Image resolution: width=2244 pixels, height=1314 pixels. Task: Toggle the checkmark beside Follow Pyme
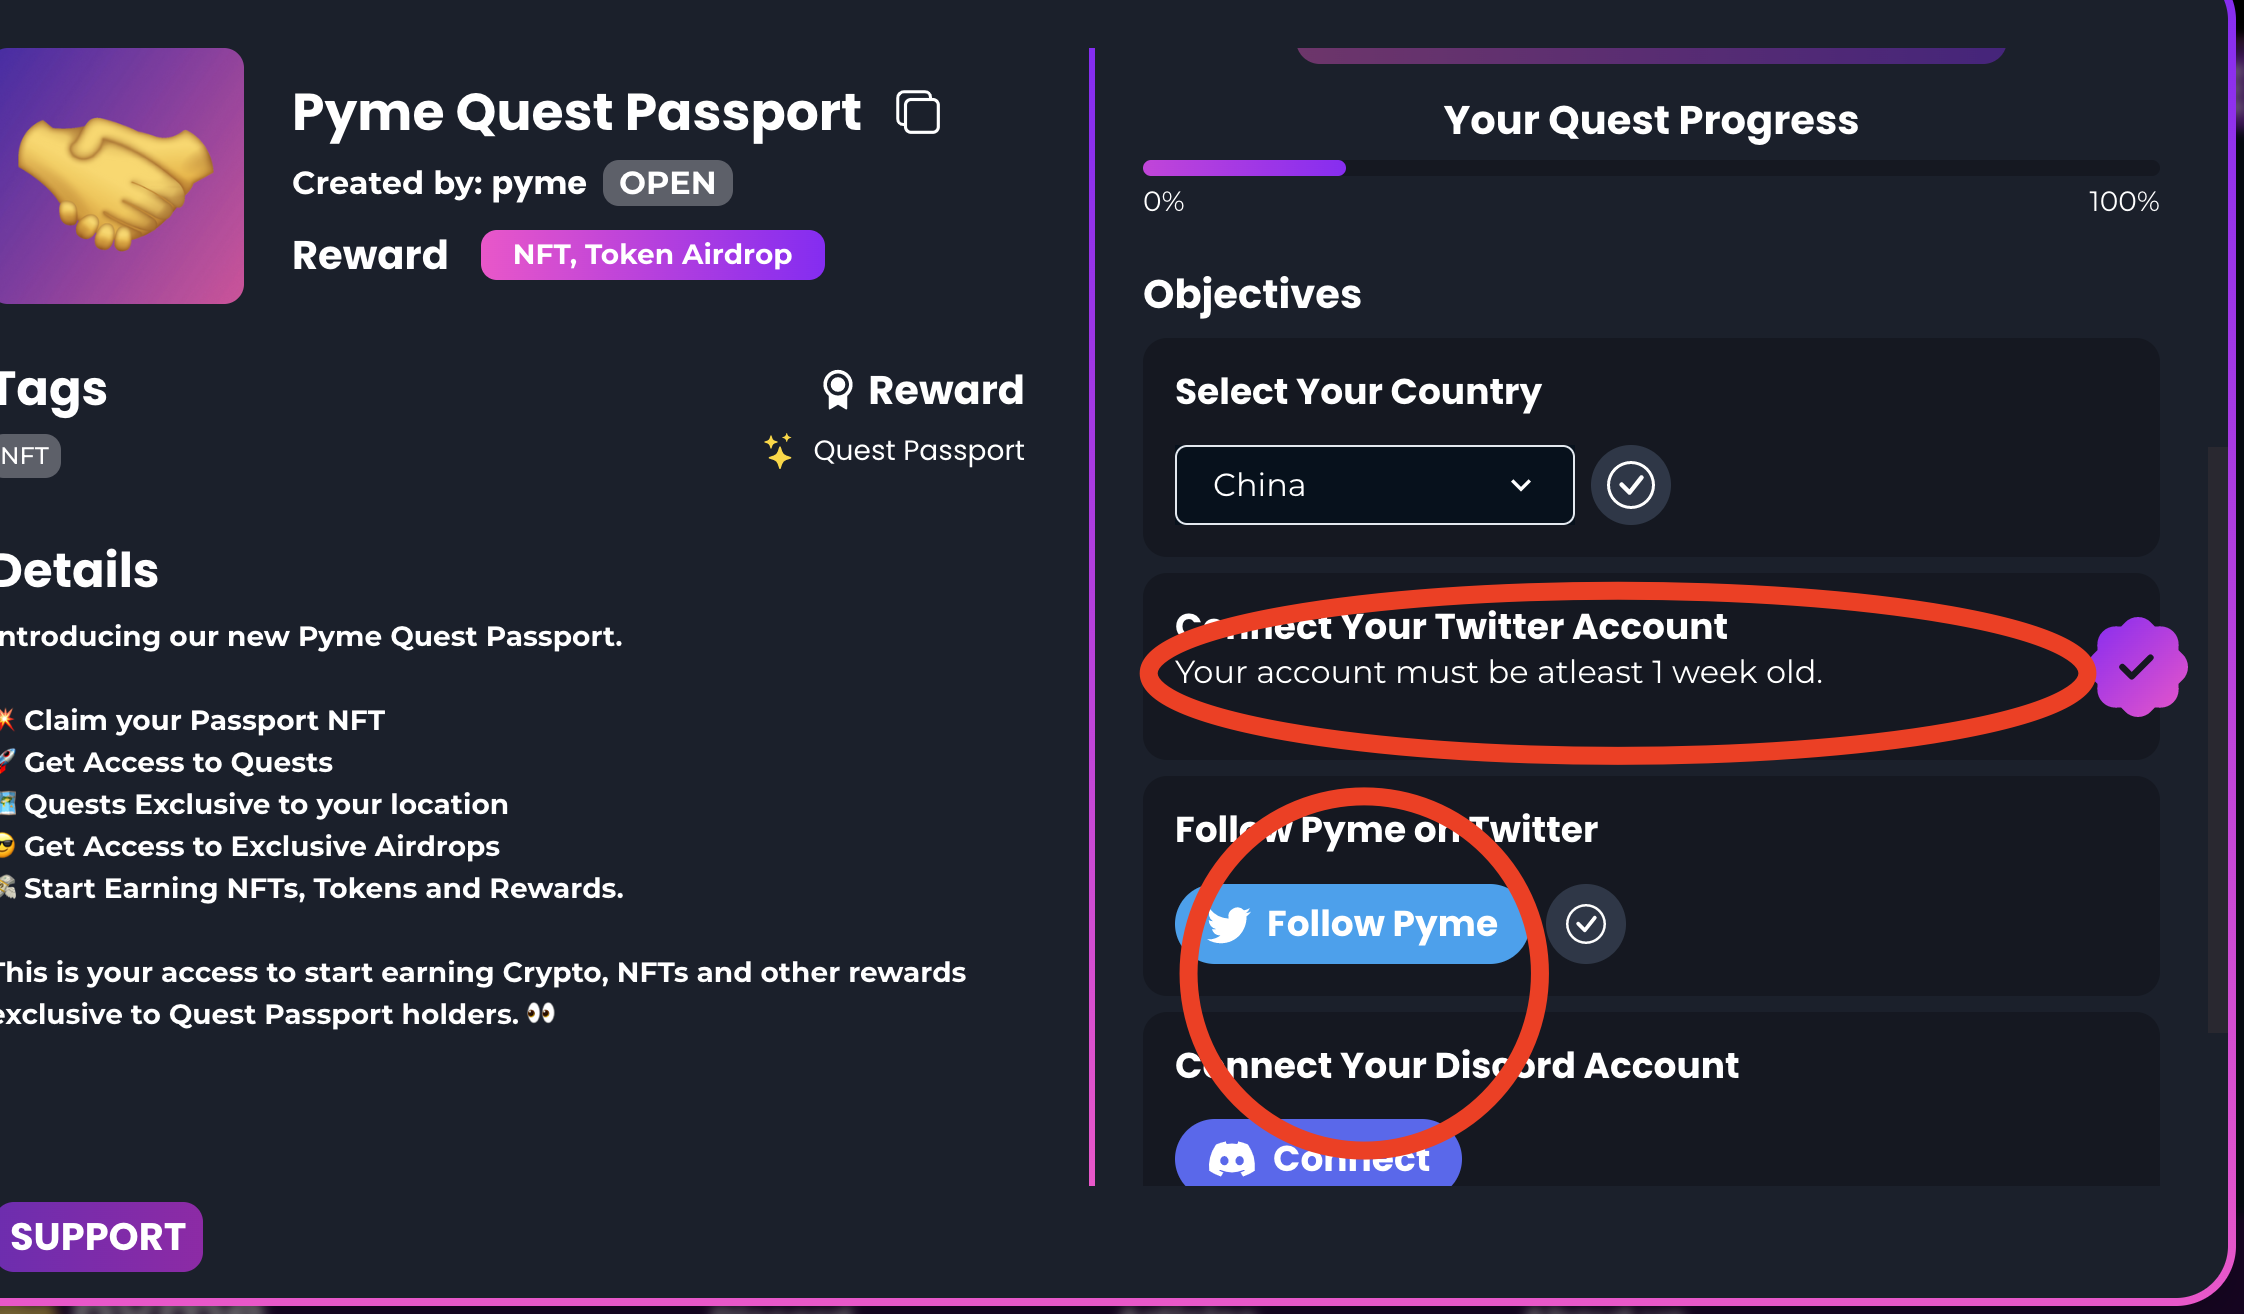click(x=1585, y=924)
